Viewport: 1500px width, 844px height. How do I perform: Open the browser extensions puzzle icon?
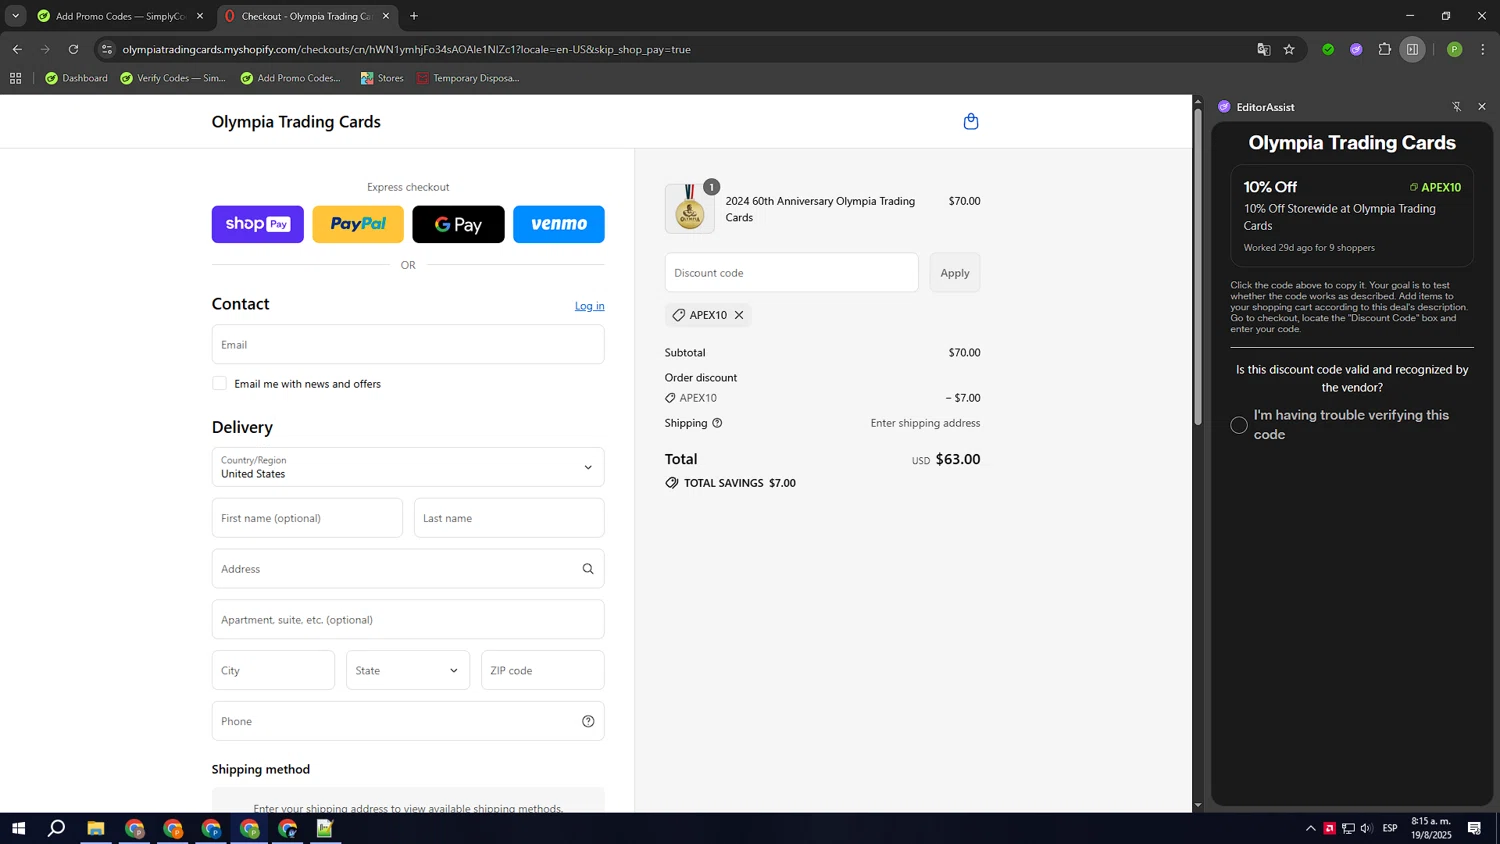tap(1384, 49)
